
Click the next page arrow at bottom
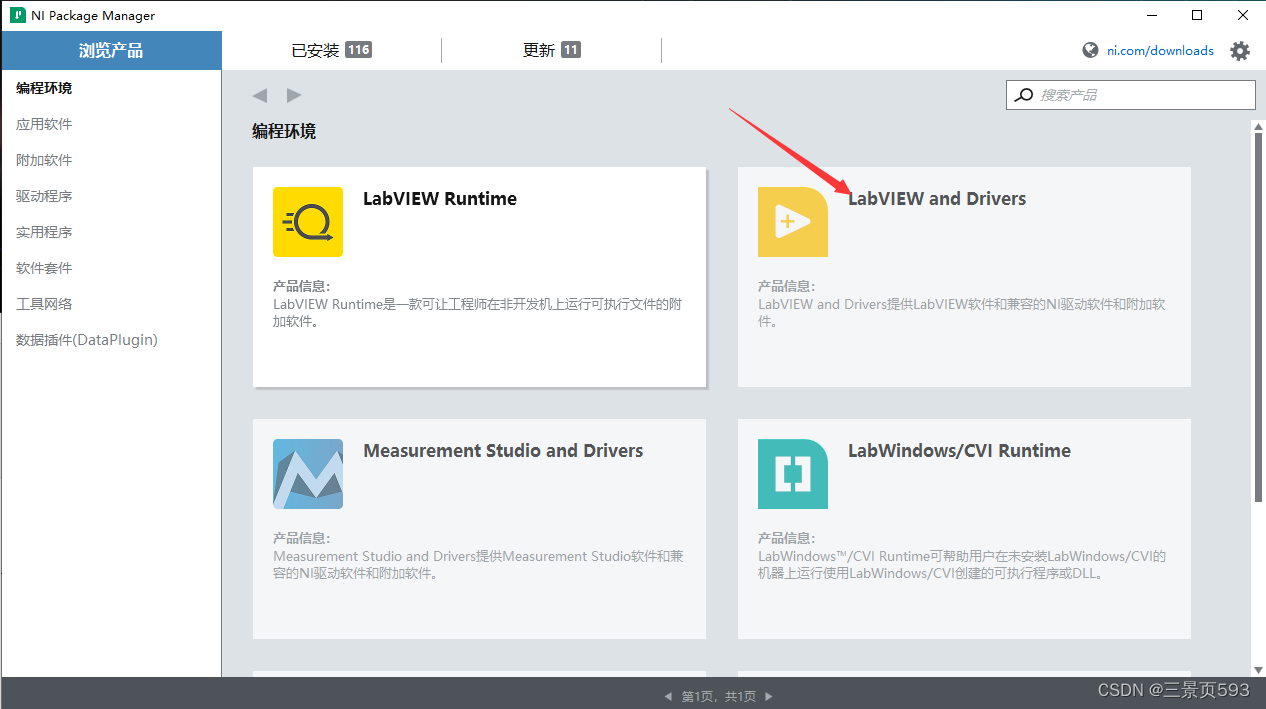(x=767, y=696)
